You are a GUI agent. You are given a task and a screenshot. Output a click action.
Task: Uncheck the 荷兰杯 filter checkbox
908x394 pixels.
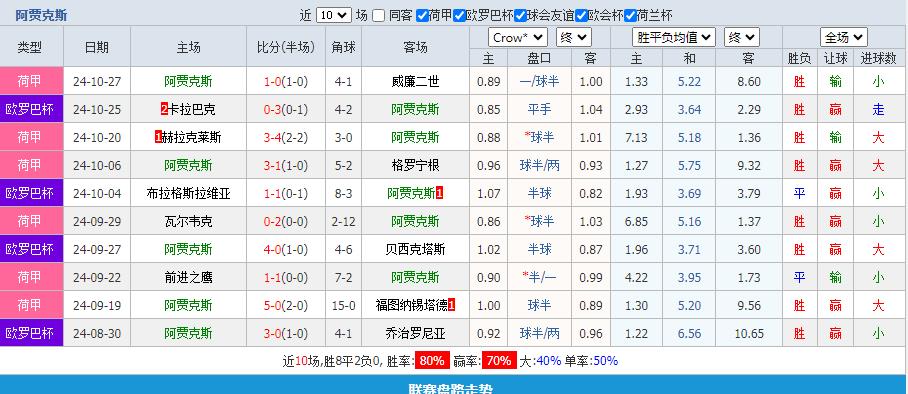(630, 16)
